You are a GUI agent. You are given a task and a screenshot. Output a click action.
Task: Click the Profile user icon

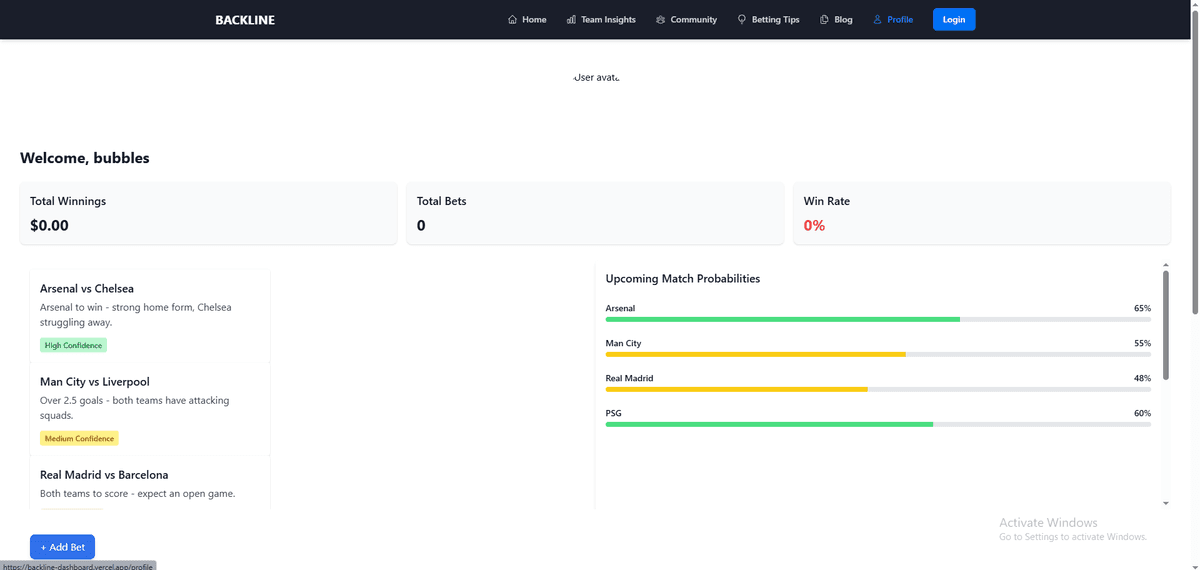[x=877, y=20]
